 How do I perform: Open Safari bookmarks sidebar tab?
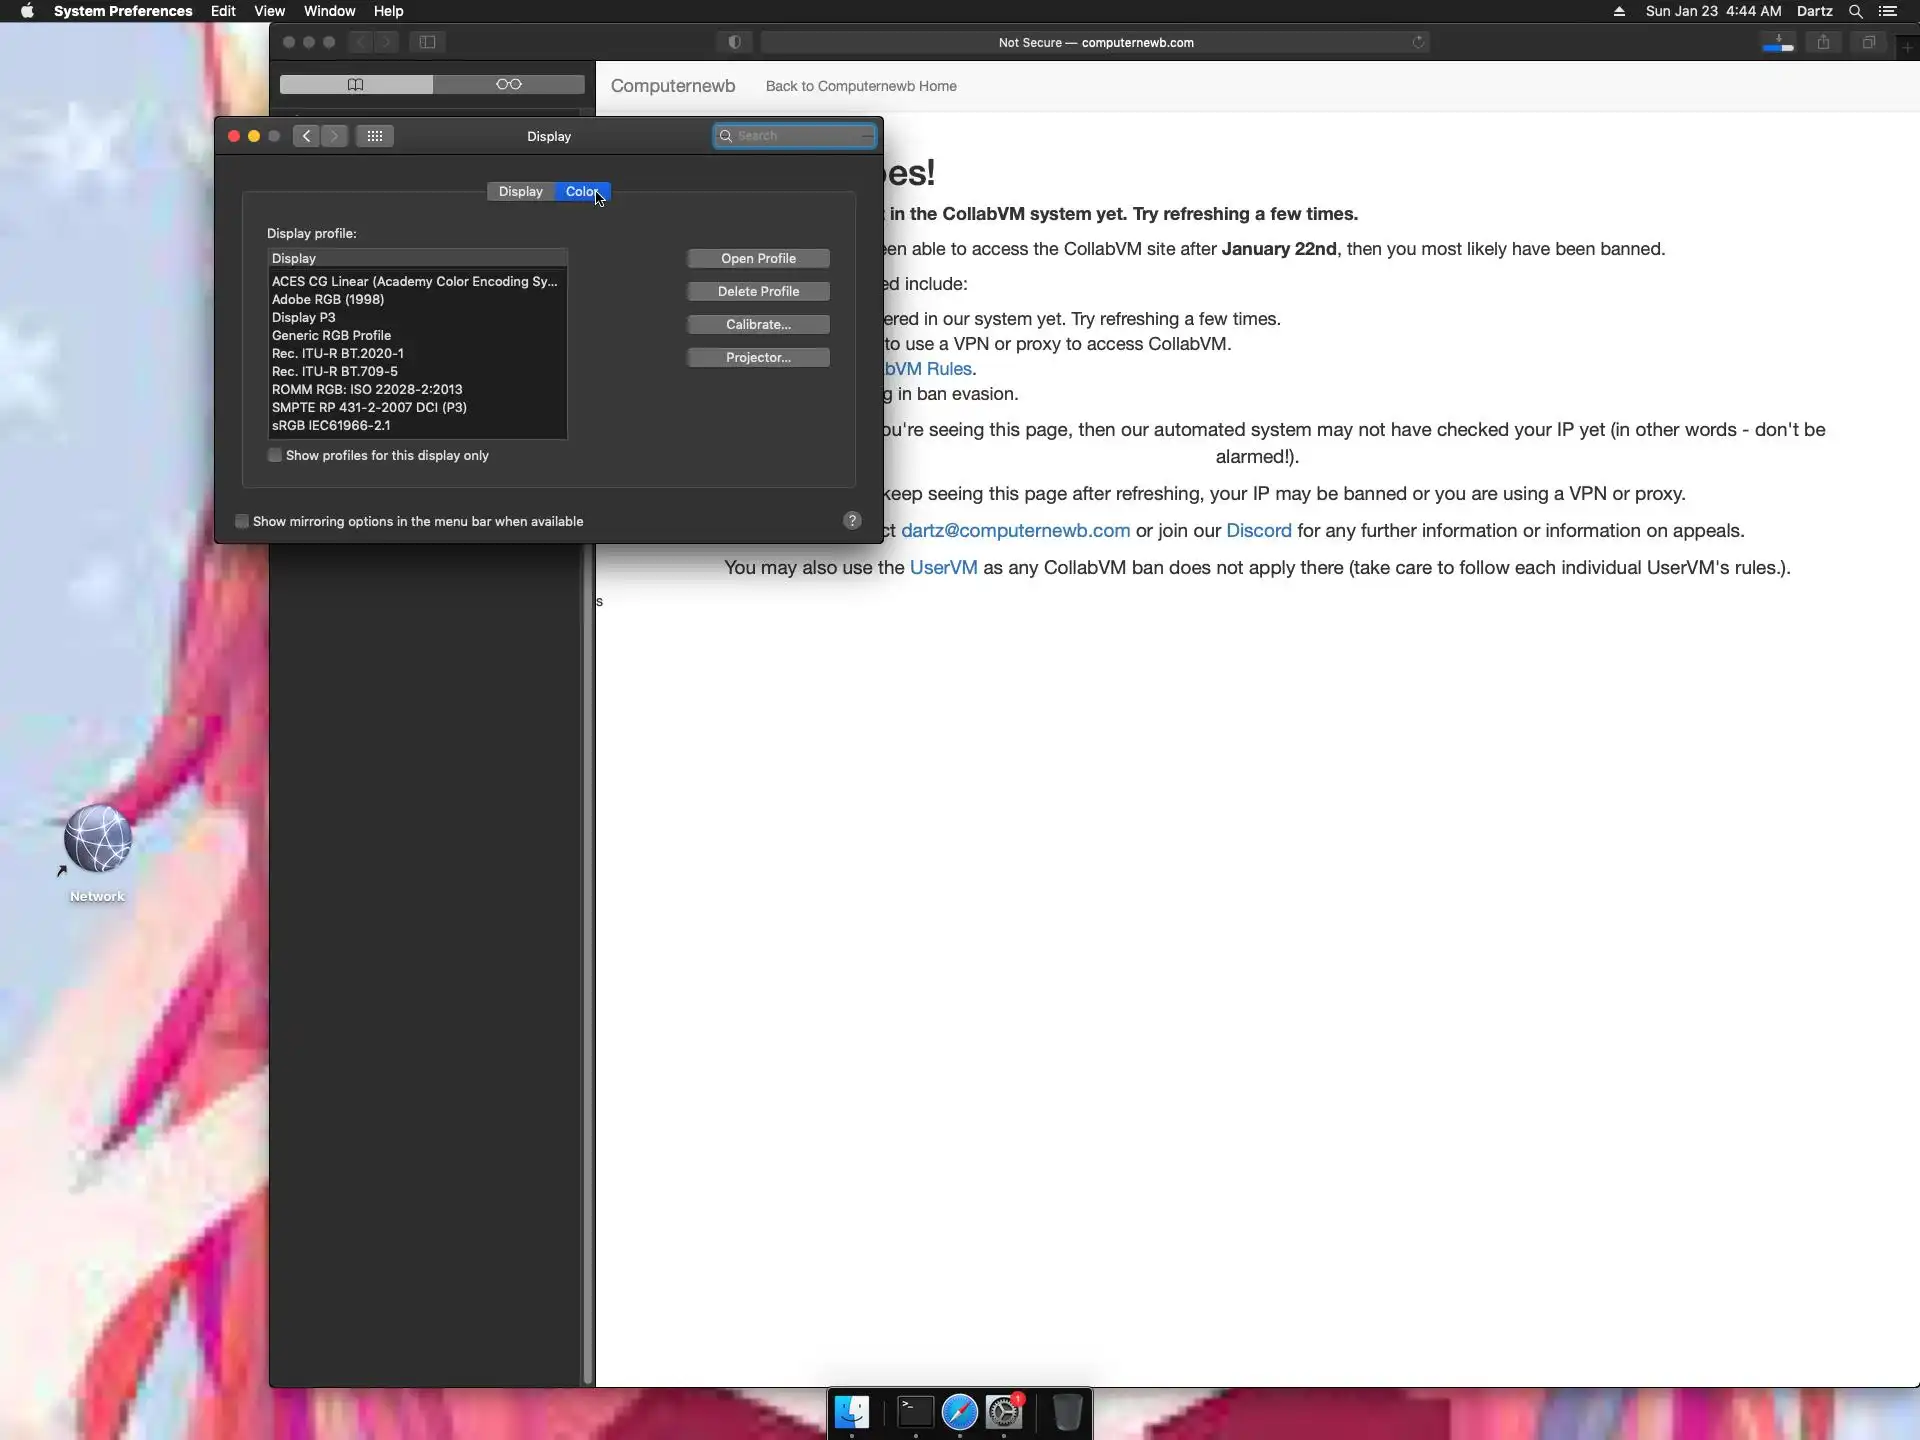[x=356, y=84]
